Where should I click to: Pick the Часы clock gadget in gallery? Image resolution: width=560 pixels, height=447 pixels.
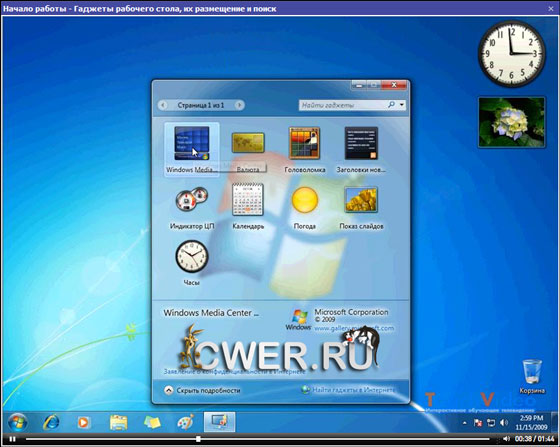[192, 256]
